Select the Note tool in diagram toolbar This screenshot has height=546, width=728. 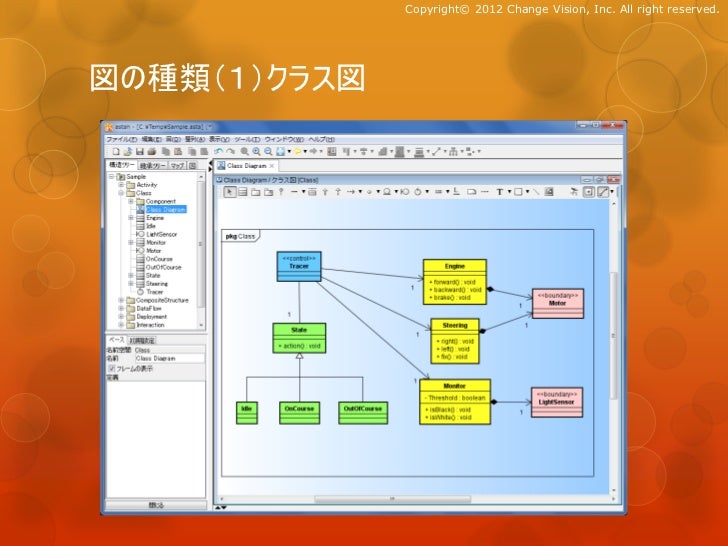[472, 192]
